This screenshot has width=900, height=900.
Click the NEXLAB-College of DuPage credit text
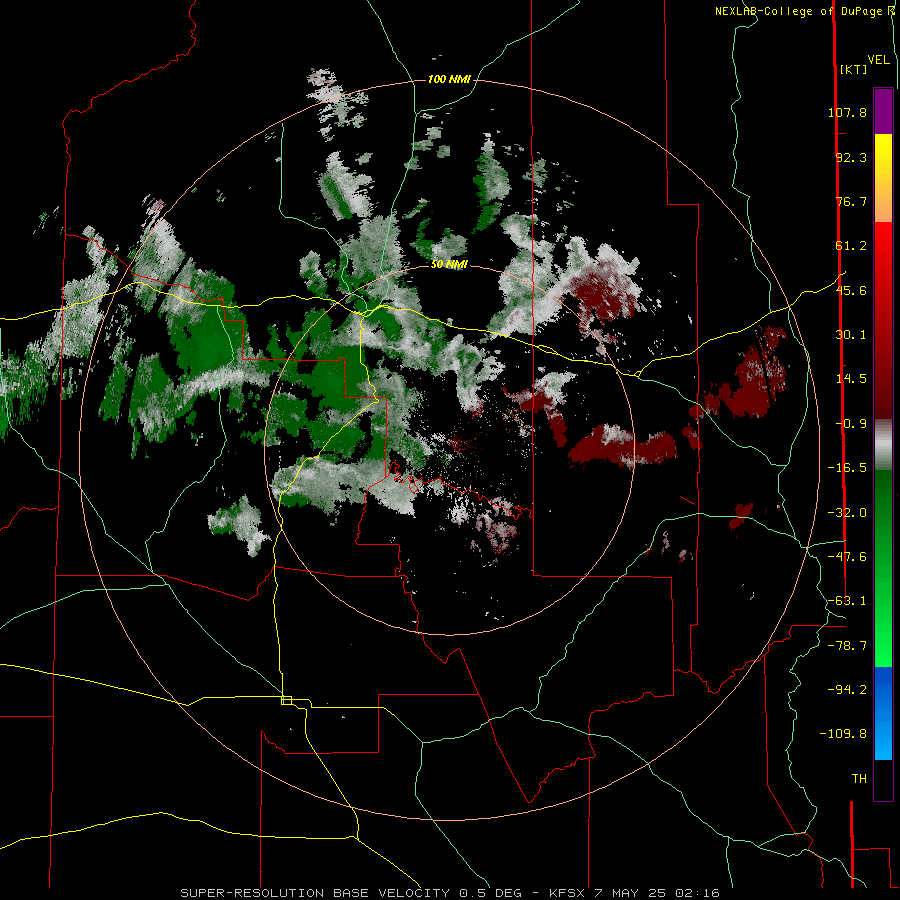tap(801, 11)
